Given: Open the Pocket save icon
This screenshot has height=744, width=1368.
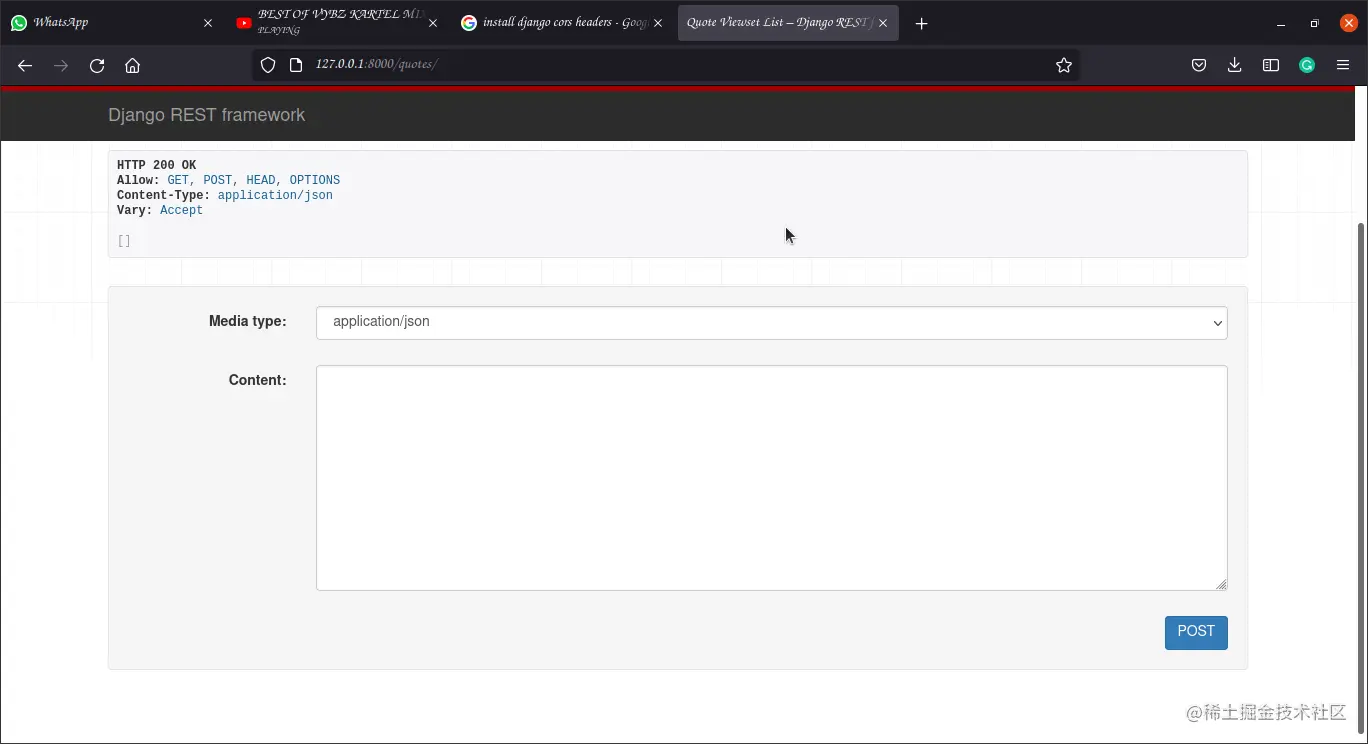Looking at the screenshot, I should pyautogui.click(x=1199, y=65).
